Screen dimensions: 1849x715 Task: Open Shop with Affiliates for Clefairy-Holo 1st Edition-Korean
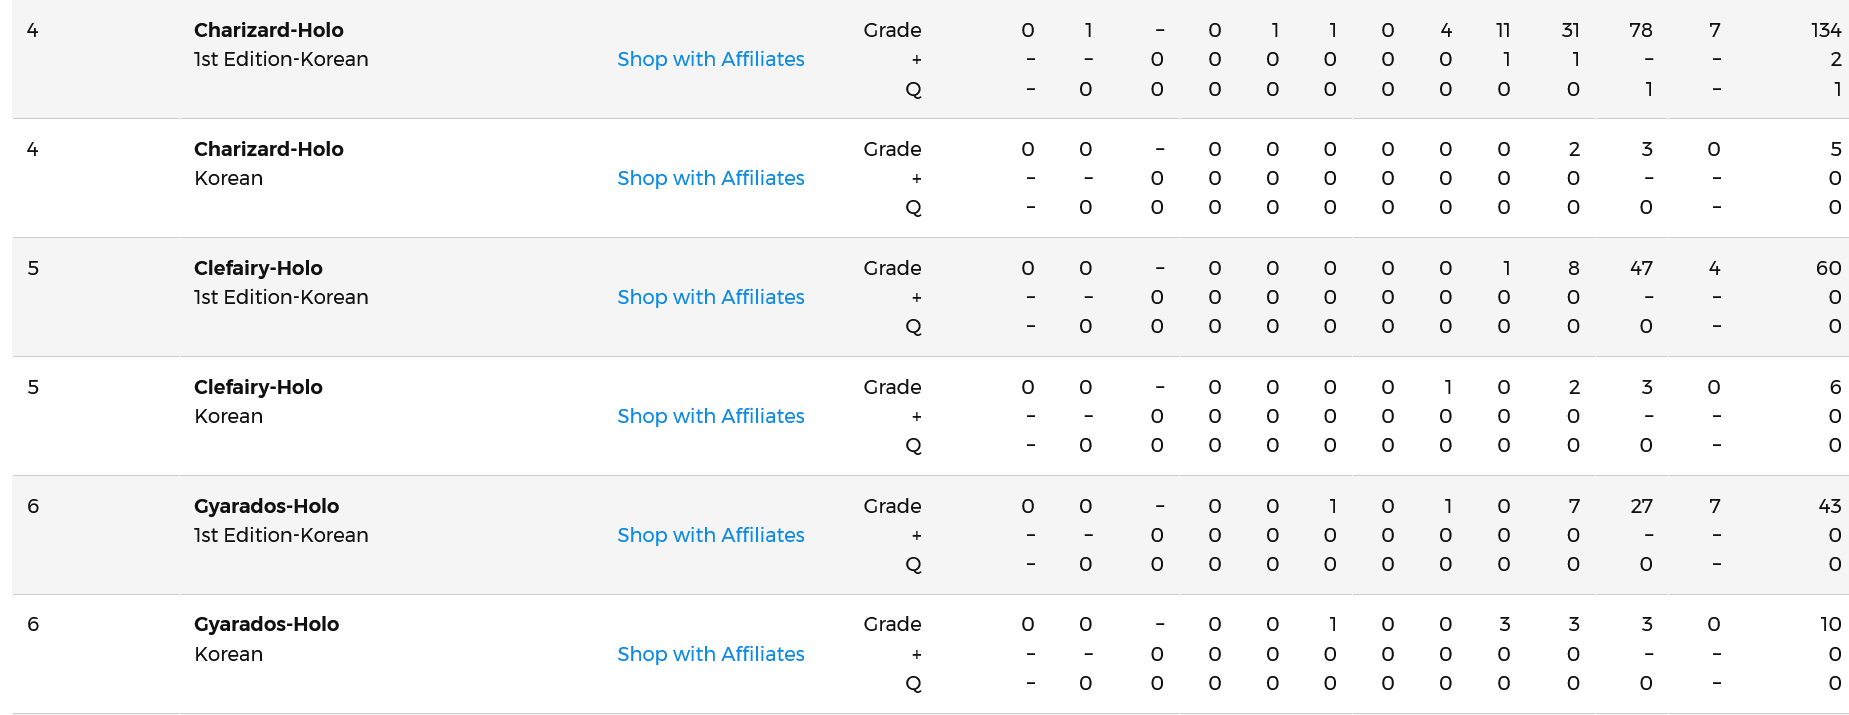(710, 297)
